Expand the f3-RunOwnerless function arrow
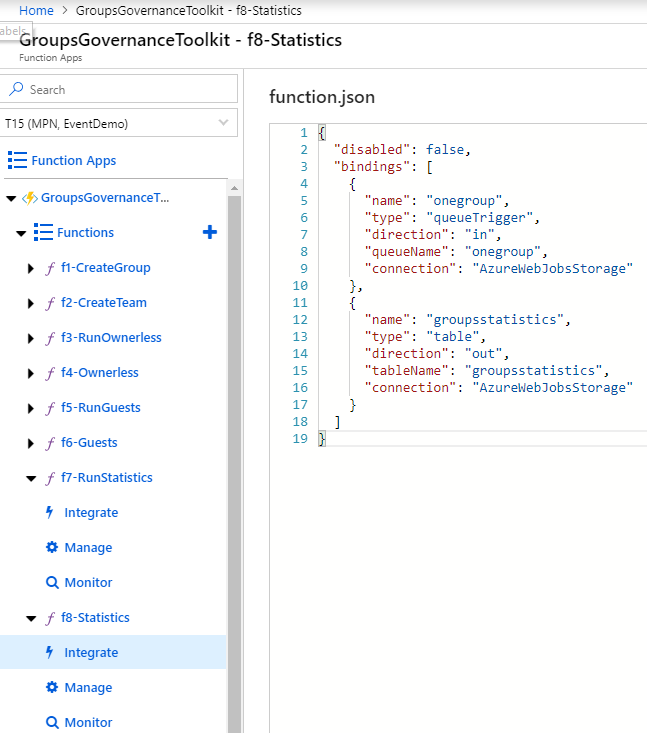Image resolution: width=647 pixels, height=733 pixels. click(31, 338)
